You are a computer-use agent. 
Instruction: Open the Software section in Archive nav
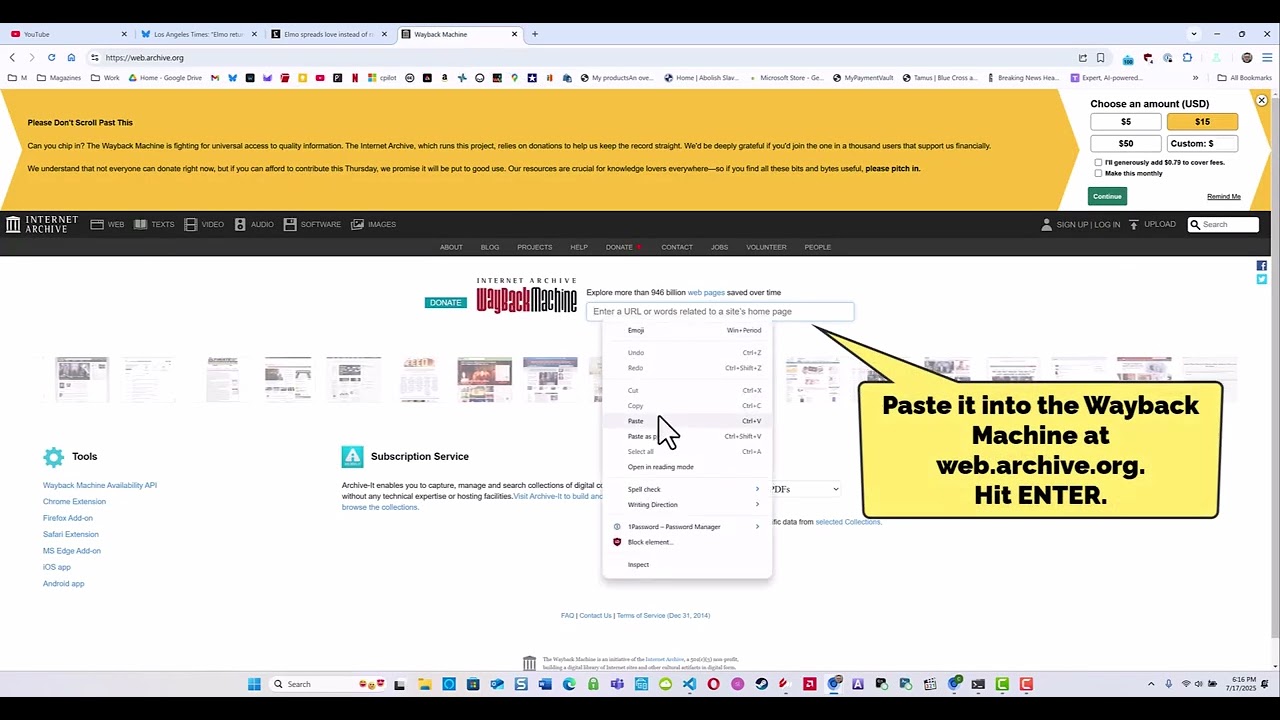312,224
